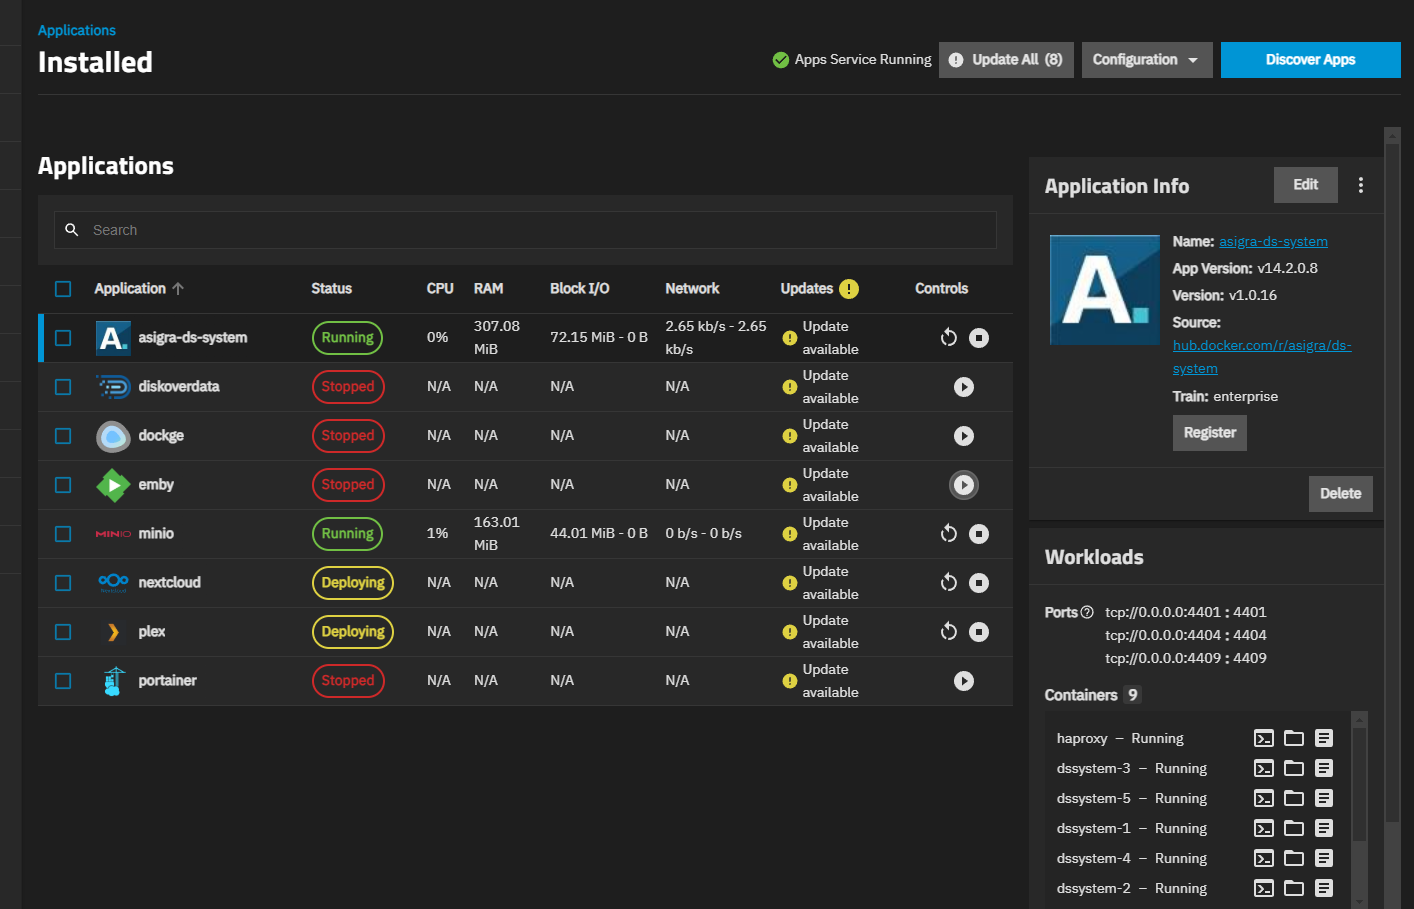Stop the minio application
This screenshot has height=909, width=1414.
pyautogui.click(x=979, y=534)
